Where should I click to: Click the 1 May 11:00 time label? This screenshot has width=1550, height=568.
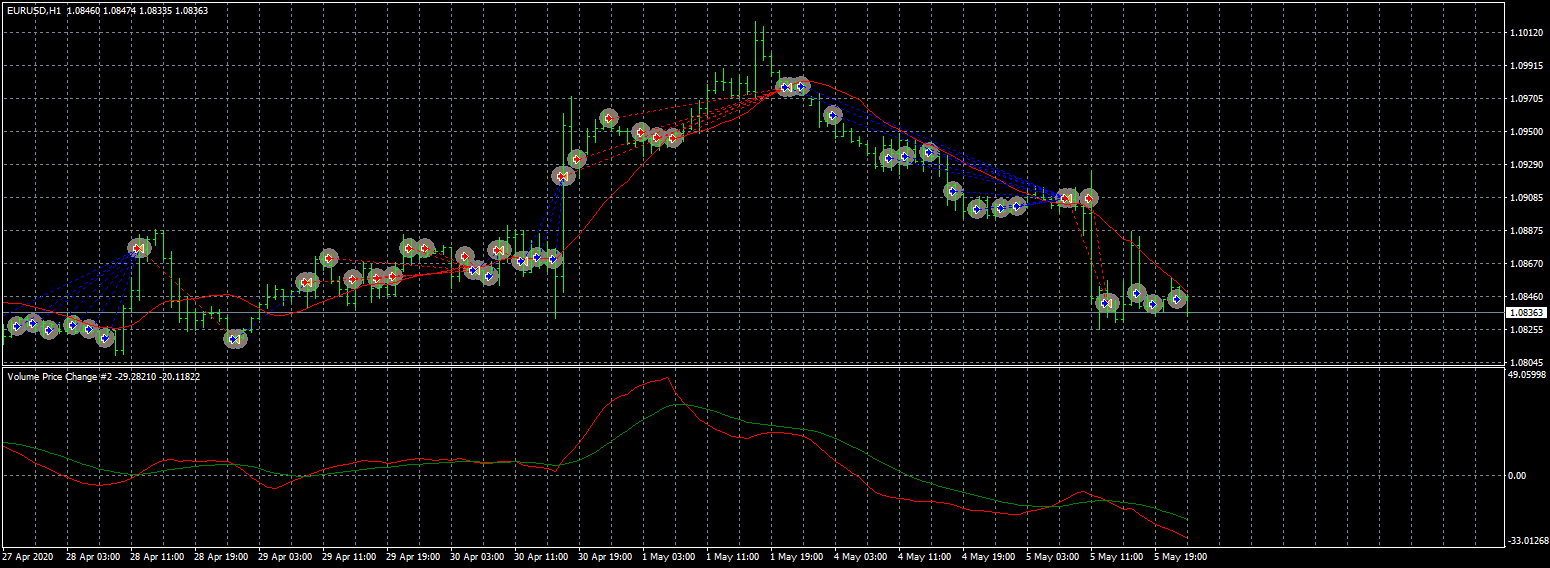733,555
